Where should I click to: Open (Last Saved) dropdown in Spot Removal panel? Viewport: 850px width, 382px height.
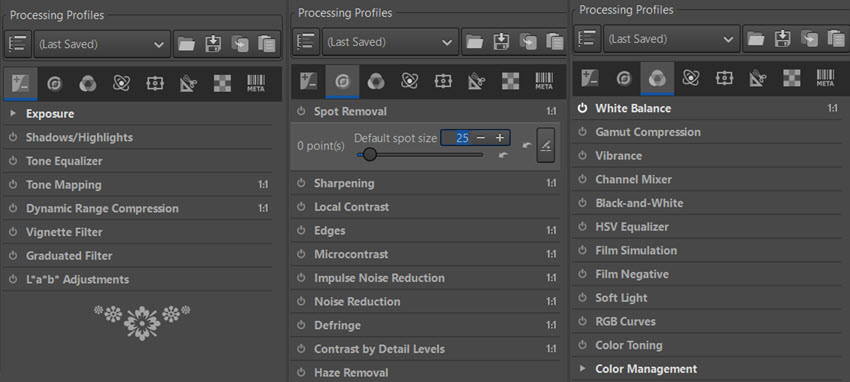point(390,42)
